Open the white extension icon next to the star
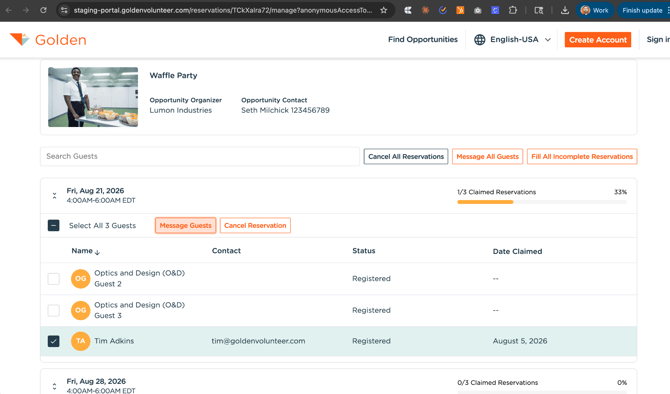 (408, 10)
